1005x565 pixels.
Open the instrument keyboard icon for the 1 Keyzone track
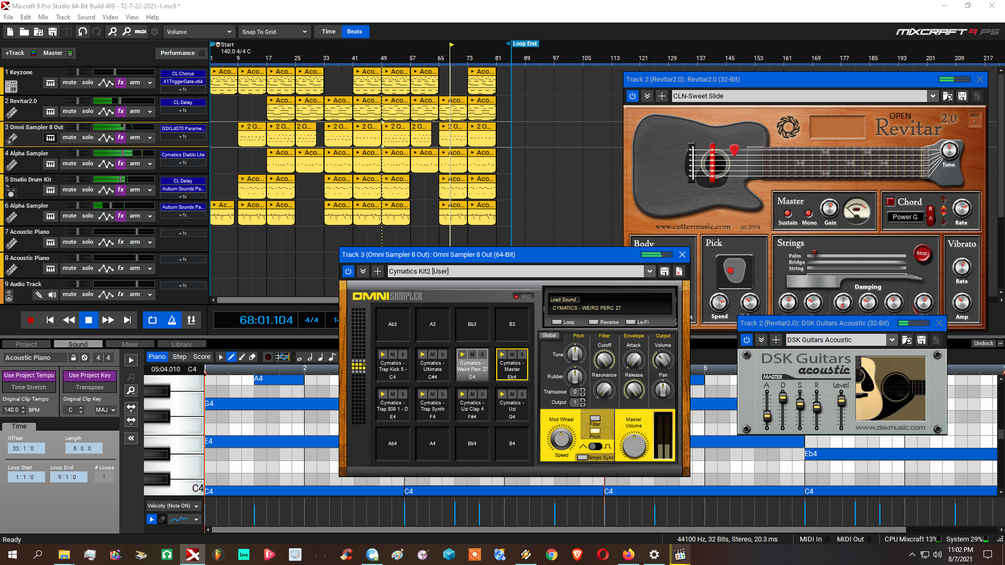(50, 83)
